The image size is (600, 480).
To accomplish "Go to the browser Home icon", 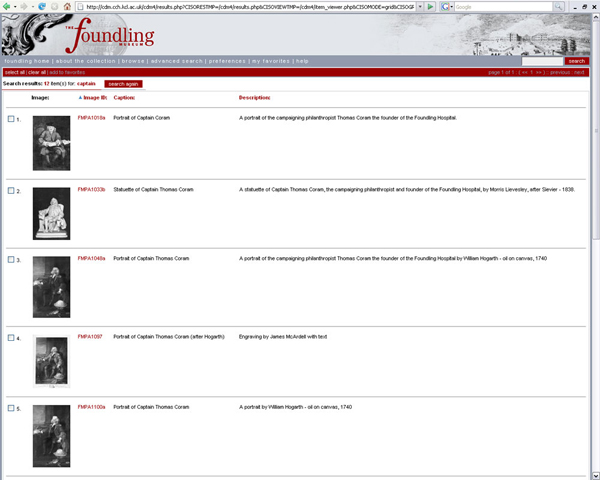I will pyautogui.click(x=66, y=6).
